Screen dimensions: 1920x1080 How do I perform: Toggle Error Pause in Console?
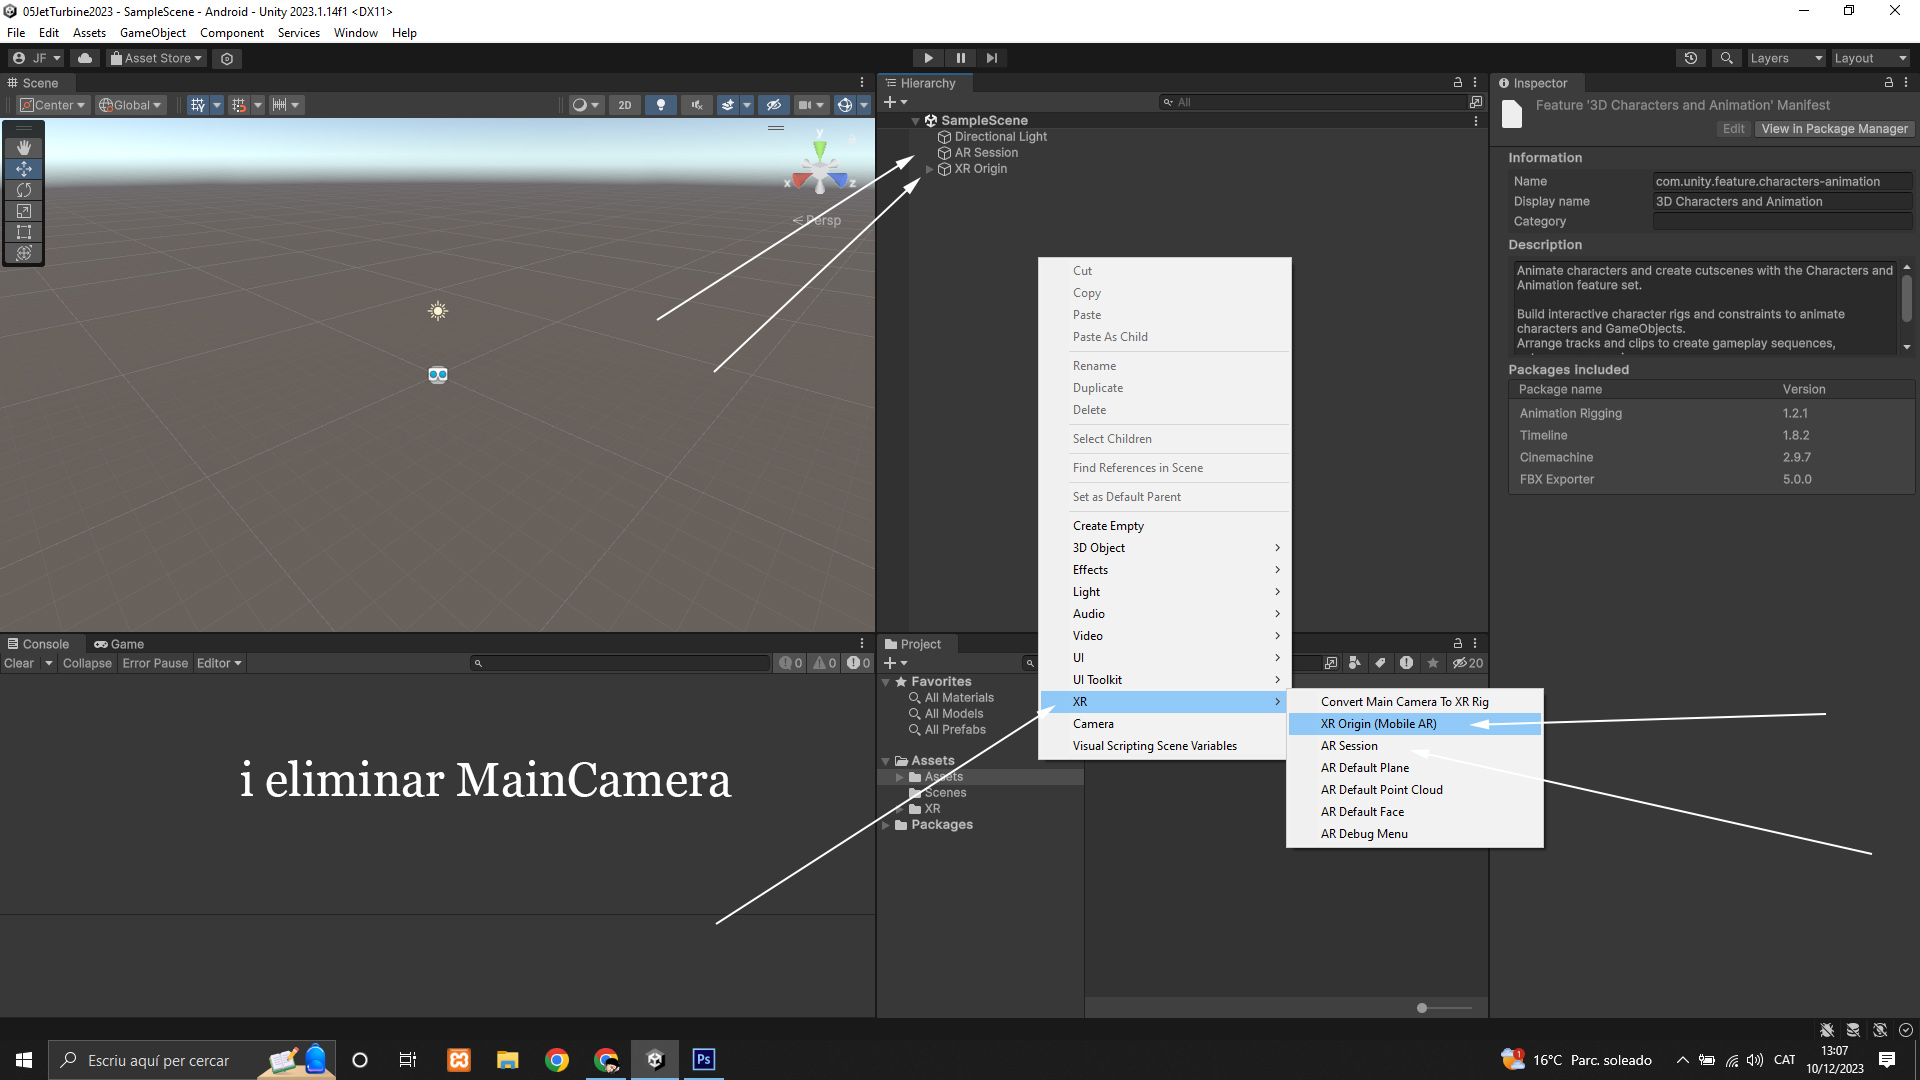[155, 663]
